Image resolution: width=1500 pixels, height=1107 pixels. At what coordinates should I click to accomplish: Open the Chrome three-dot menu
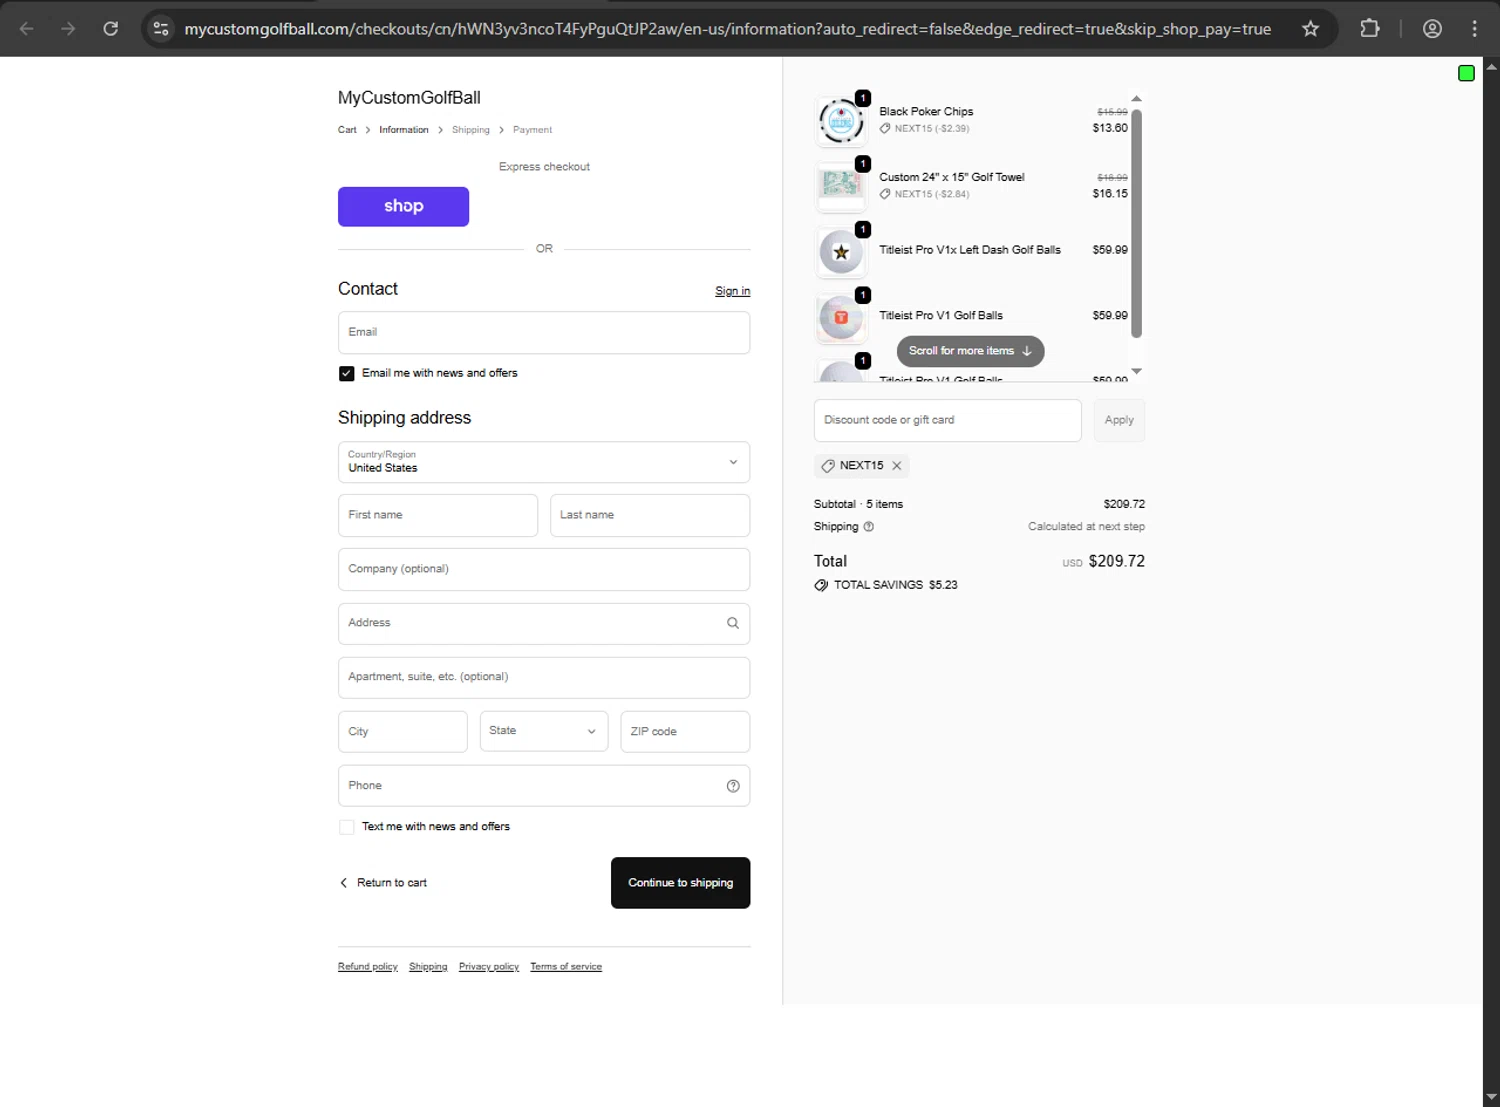tap(1474, 29)
